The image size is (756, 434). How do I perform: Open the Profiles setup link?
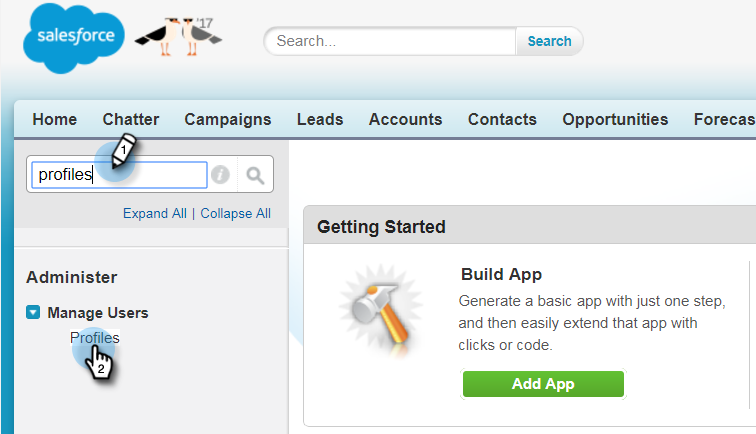tap(94, 338)
